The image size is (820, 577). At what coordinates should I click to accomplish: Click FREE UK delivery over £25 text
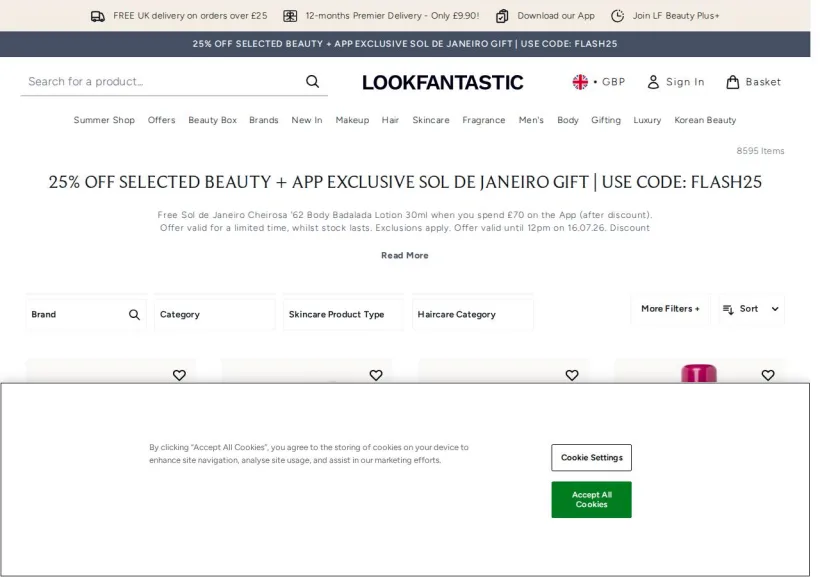190,16
